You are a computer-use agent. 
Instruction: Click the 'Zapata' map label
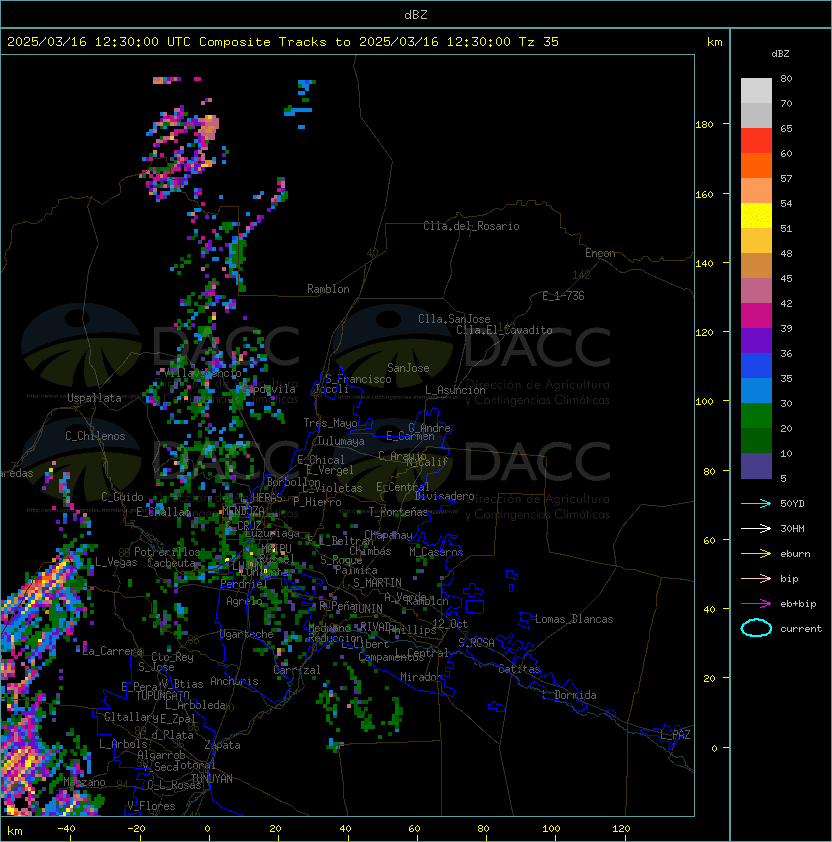click(222, 745)
